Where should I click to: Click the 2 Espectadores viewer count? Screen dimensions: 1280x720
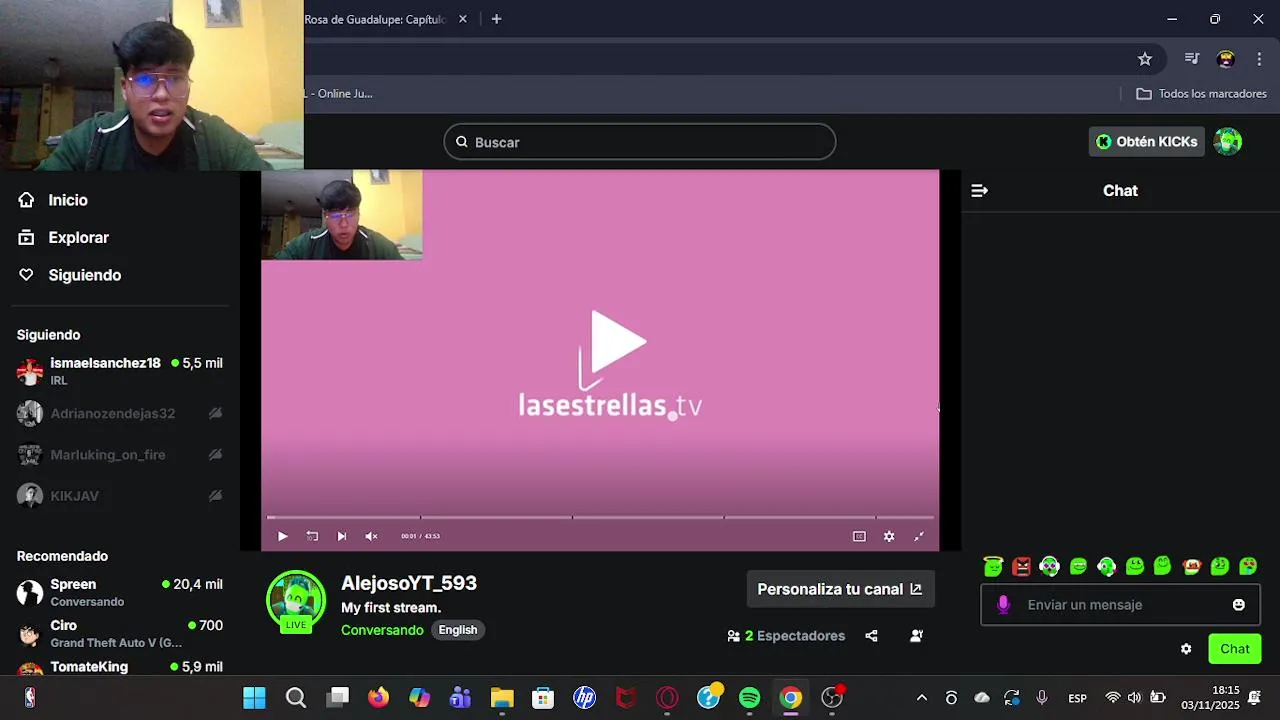pos(786,636)
